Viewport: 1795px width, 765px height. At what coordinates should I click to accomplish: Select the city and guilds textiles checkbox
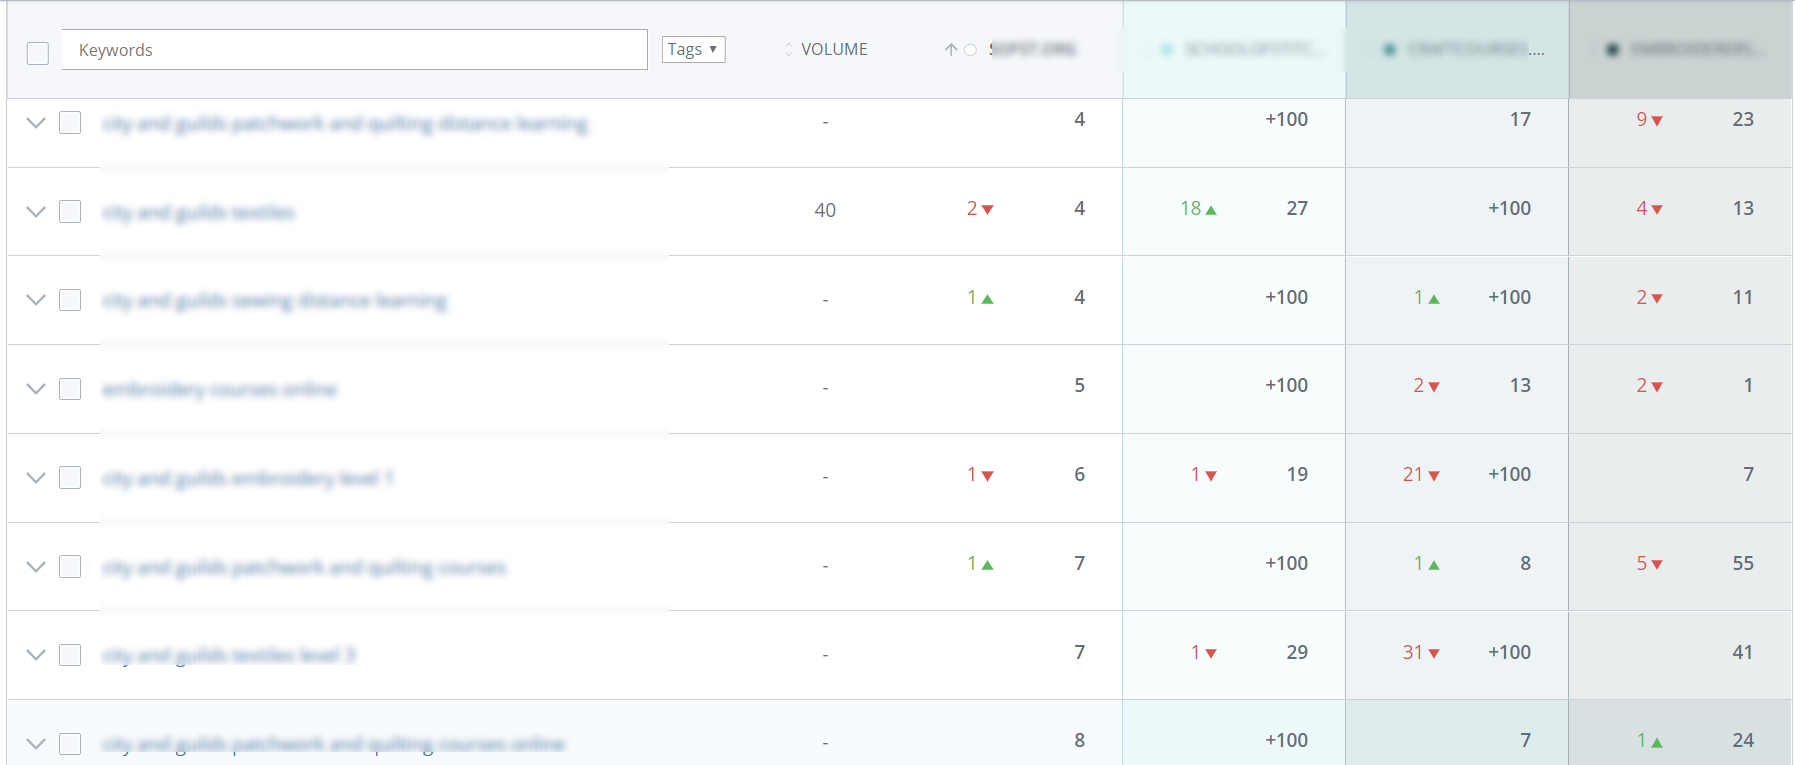coord(70,212)
